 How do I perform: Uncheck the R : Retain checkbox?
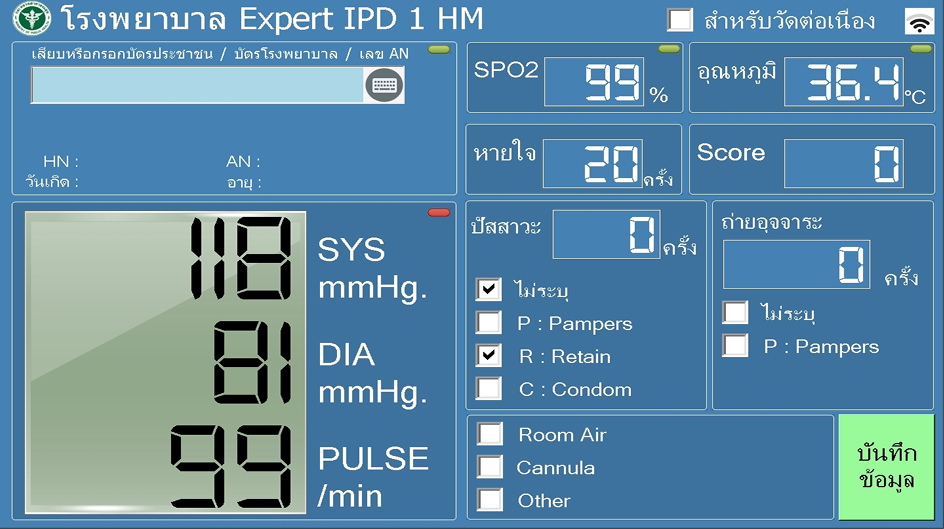489,356
